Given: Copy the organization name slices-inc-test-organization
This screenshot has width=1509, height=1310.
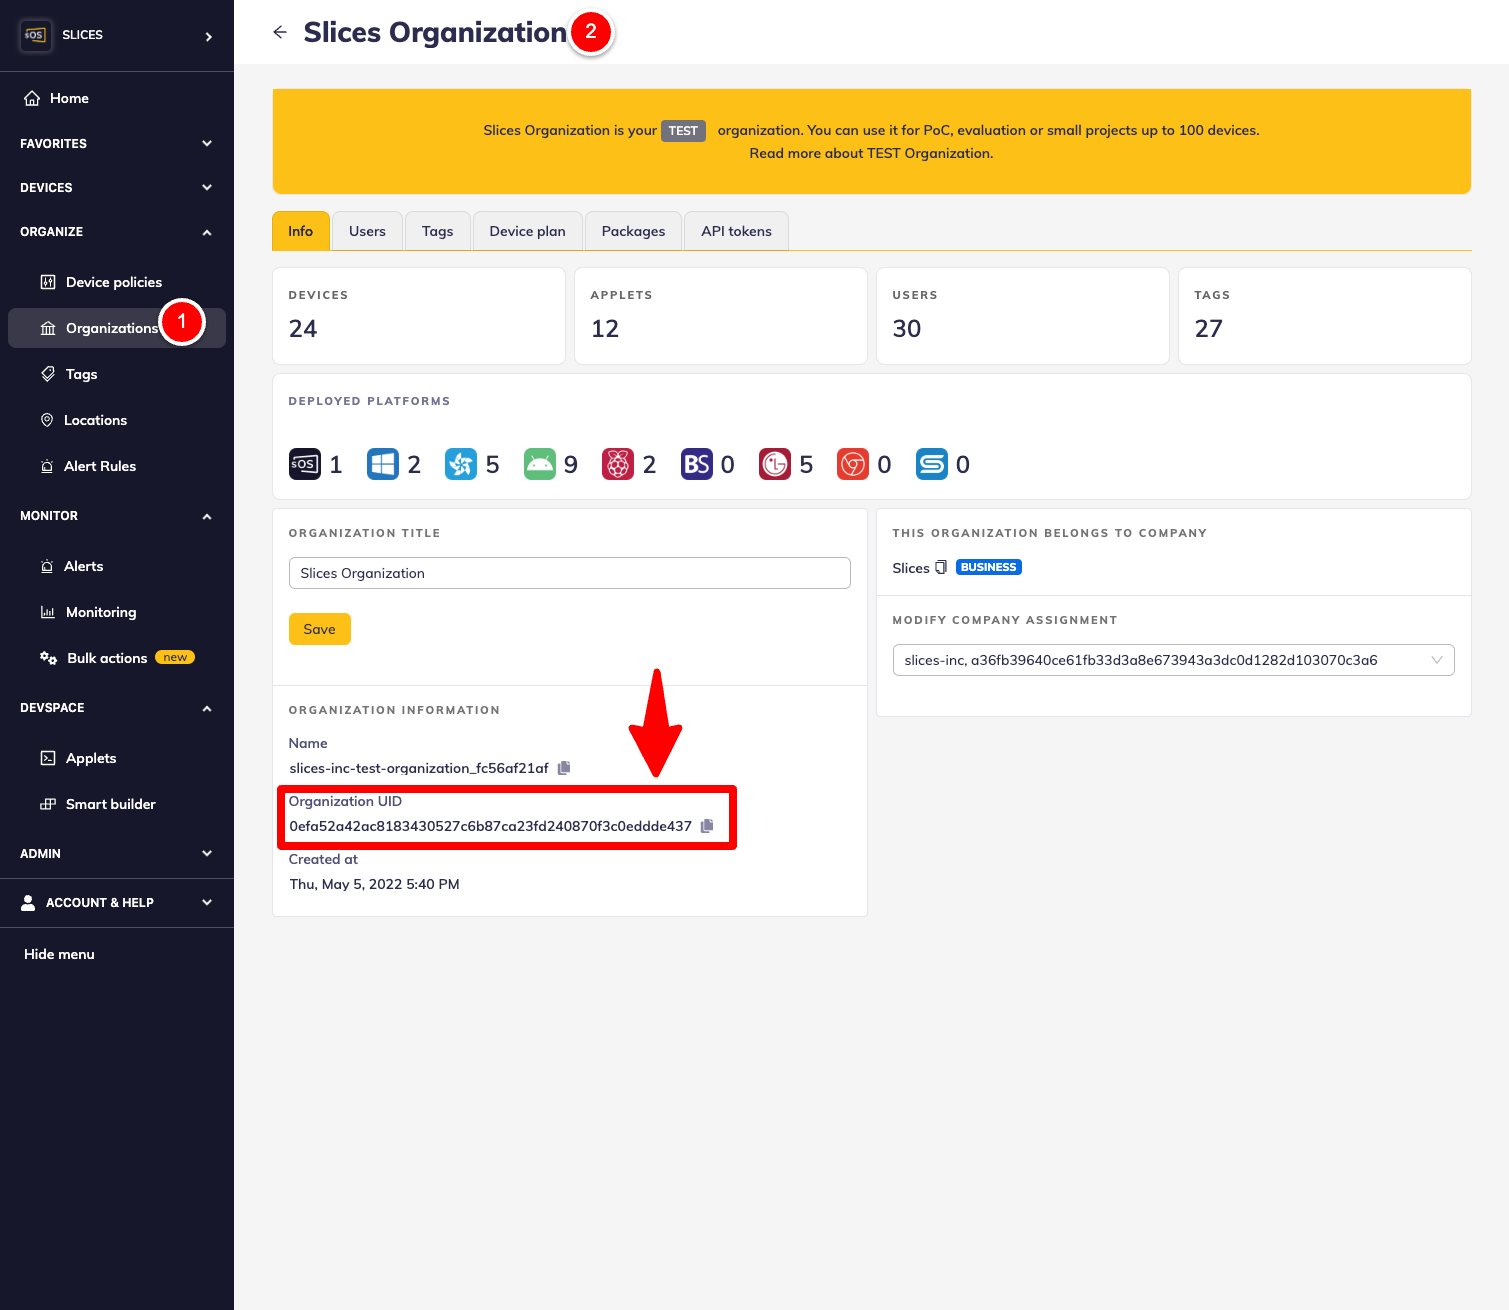Looking at the screenshot, I should (x=564, y=768).
